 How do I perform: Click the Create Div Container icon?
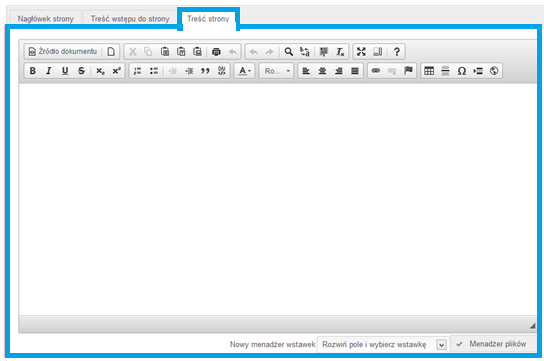click(x=222, y=71)
